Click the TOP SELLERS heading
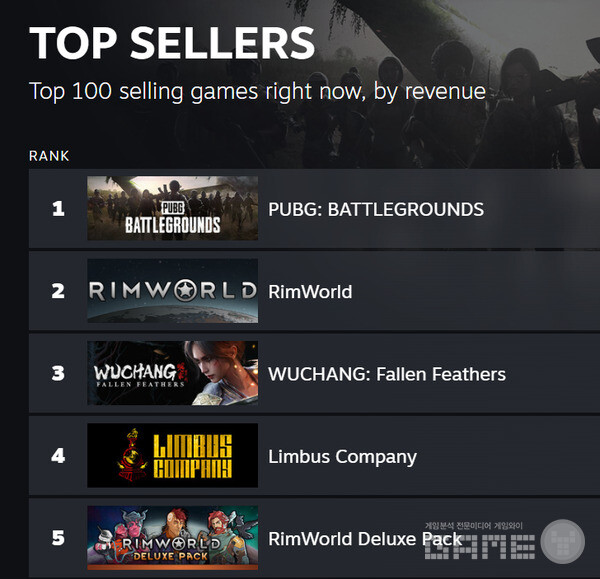Viewport: 600px width, 579px height. tap(172, 43)
